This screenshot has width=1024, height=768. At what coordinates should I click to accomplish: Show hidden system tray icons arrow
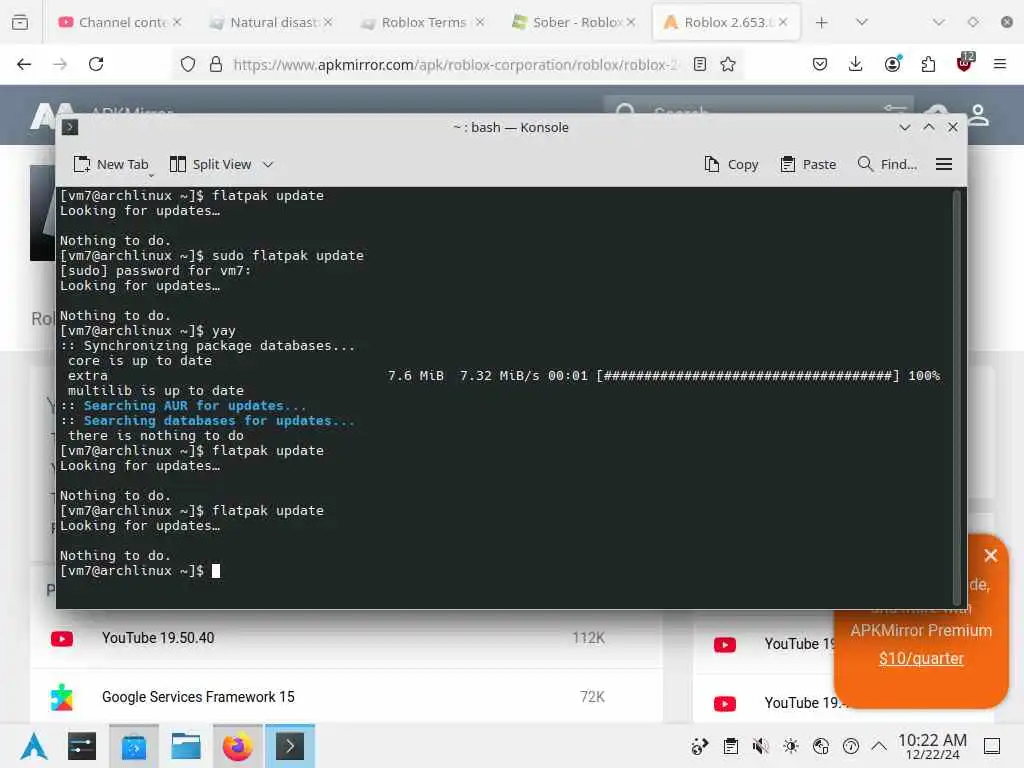(x=879, y=746)
